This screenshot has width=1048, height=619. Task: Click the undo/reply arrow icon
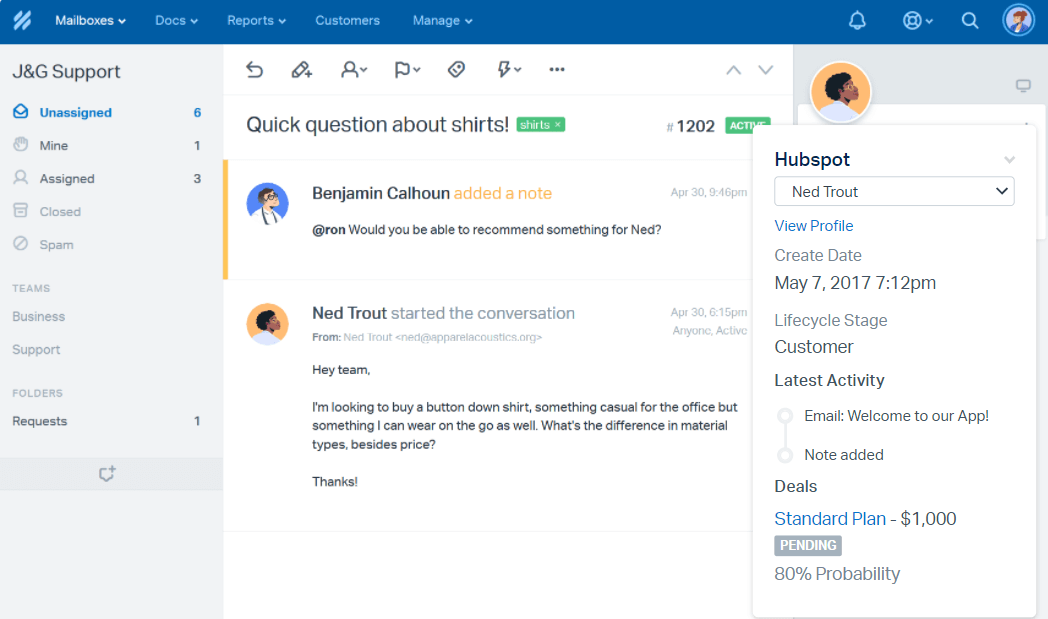[x=255, y=69]
